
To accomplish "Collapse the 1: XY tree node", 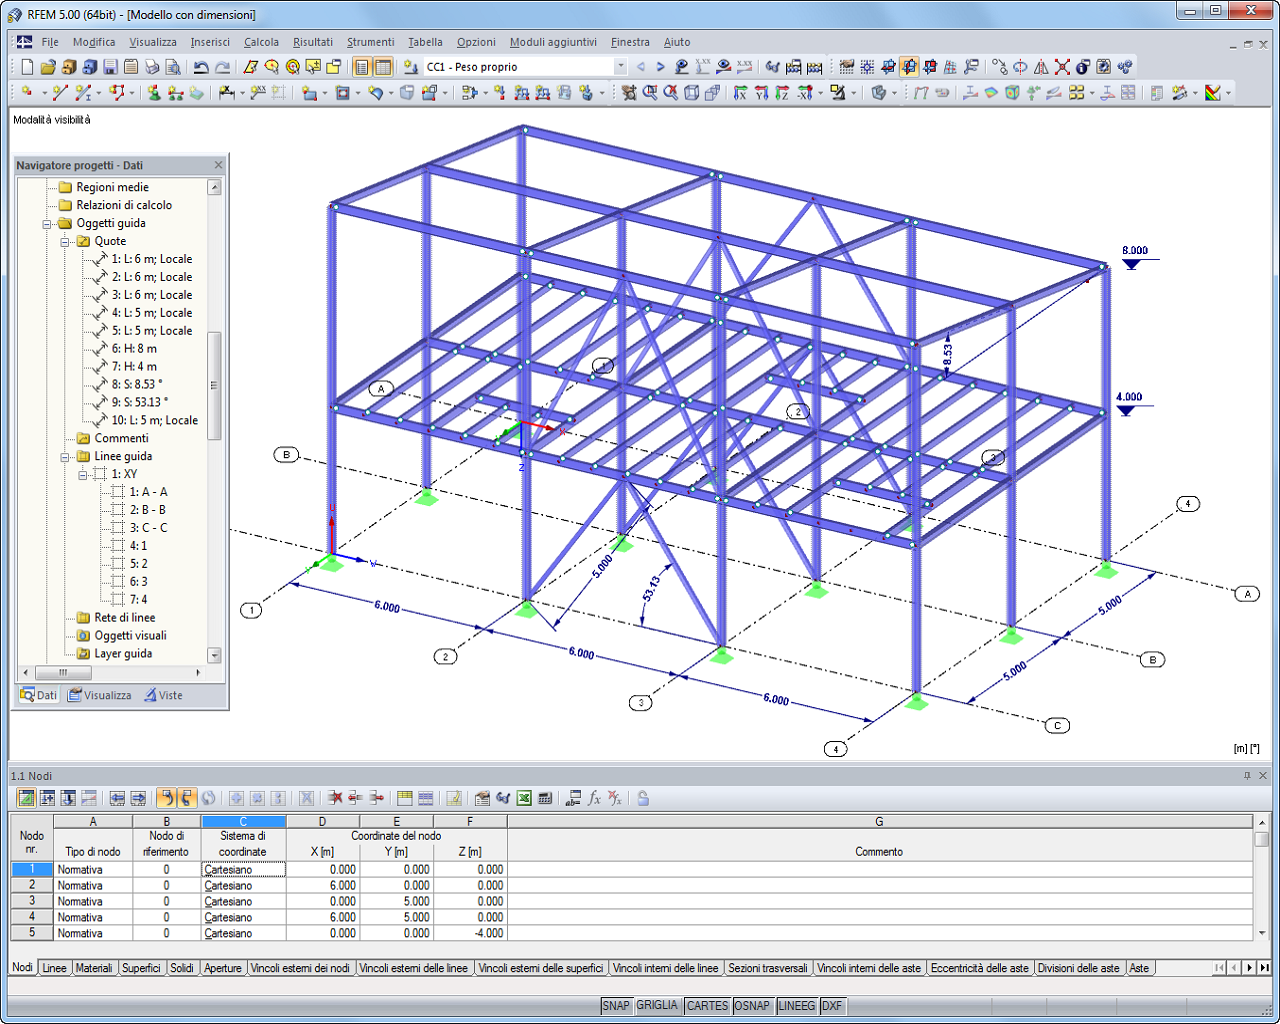I will 83,475.
